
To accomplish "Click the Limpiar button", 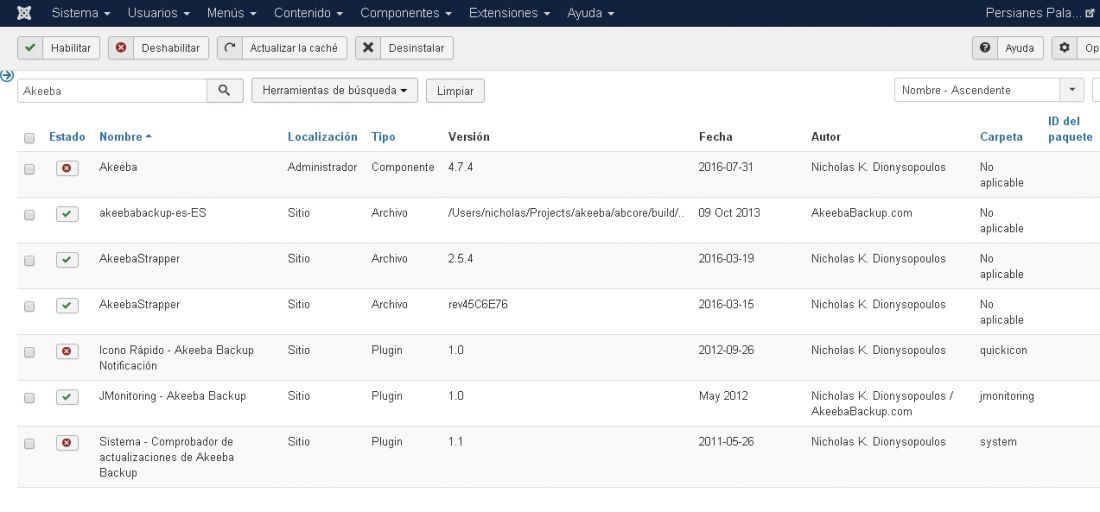I will (455, 90).
